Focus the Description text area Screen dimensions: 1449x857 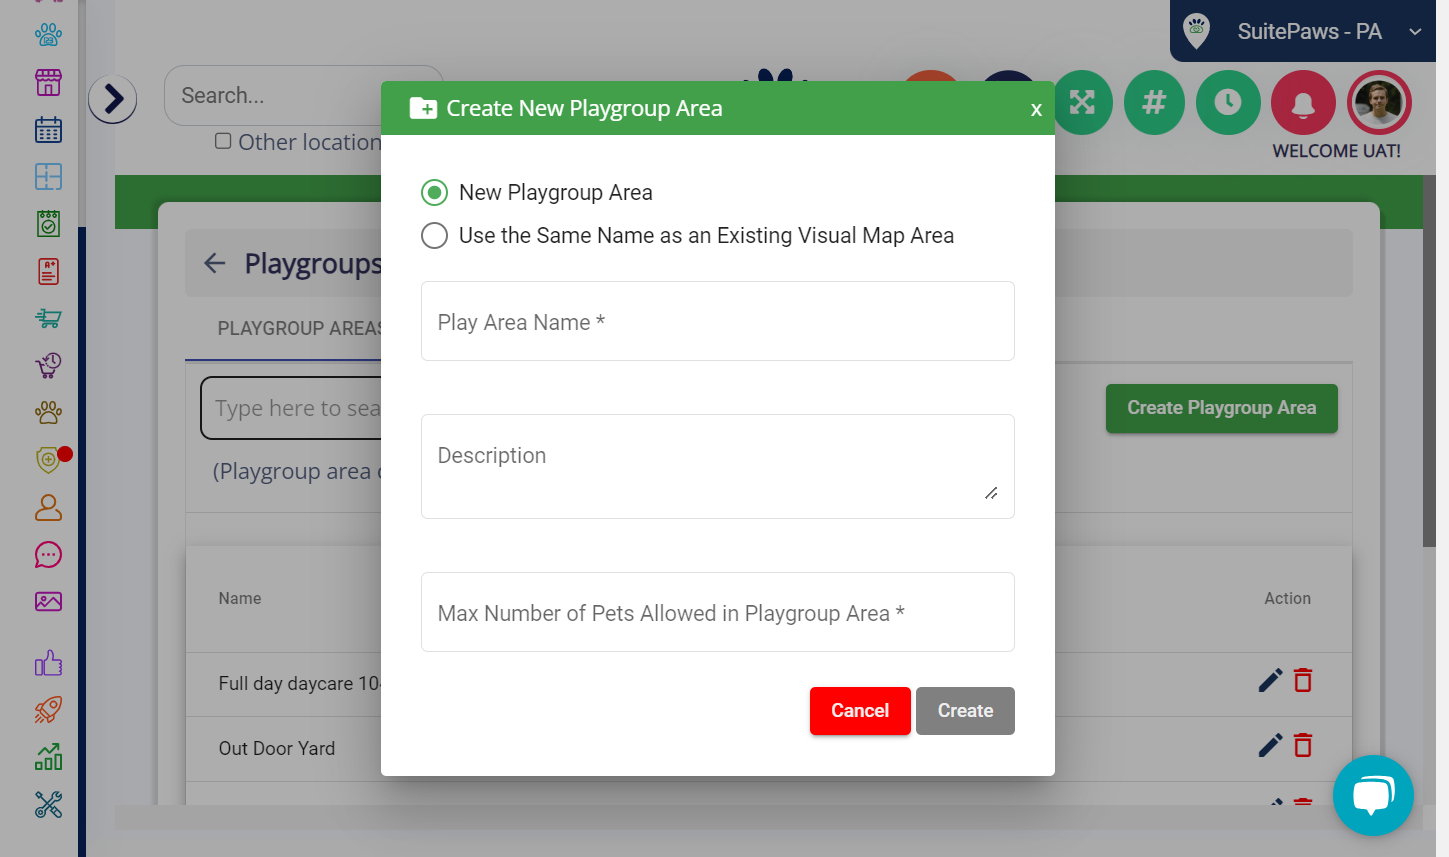[718, 466]
